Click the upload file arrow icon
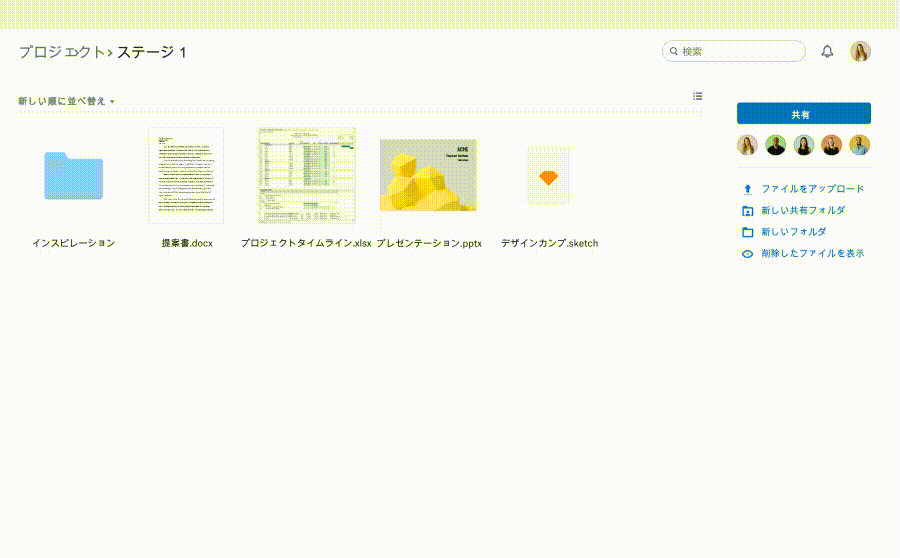The height and width of the screenshot is (558, 900). pos(747,189)
